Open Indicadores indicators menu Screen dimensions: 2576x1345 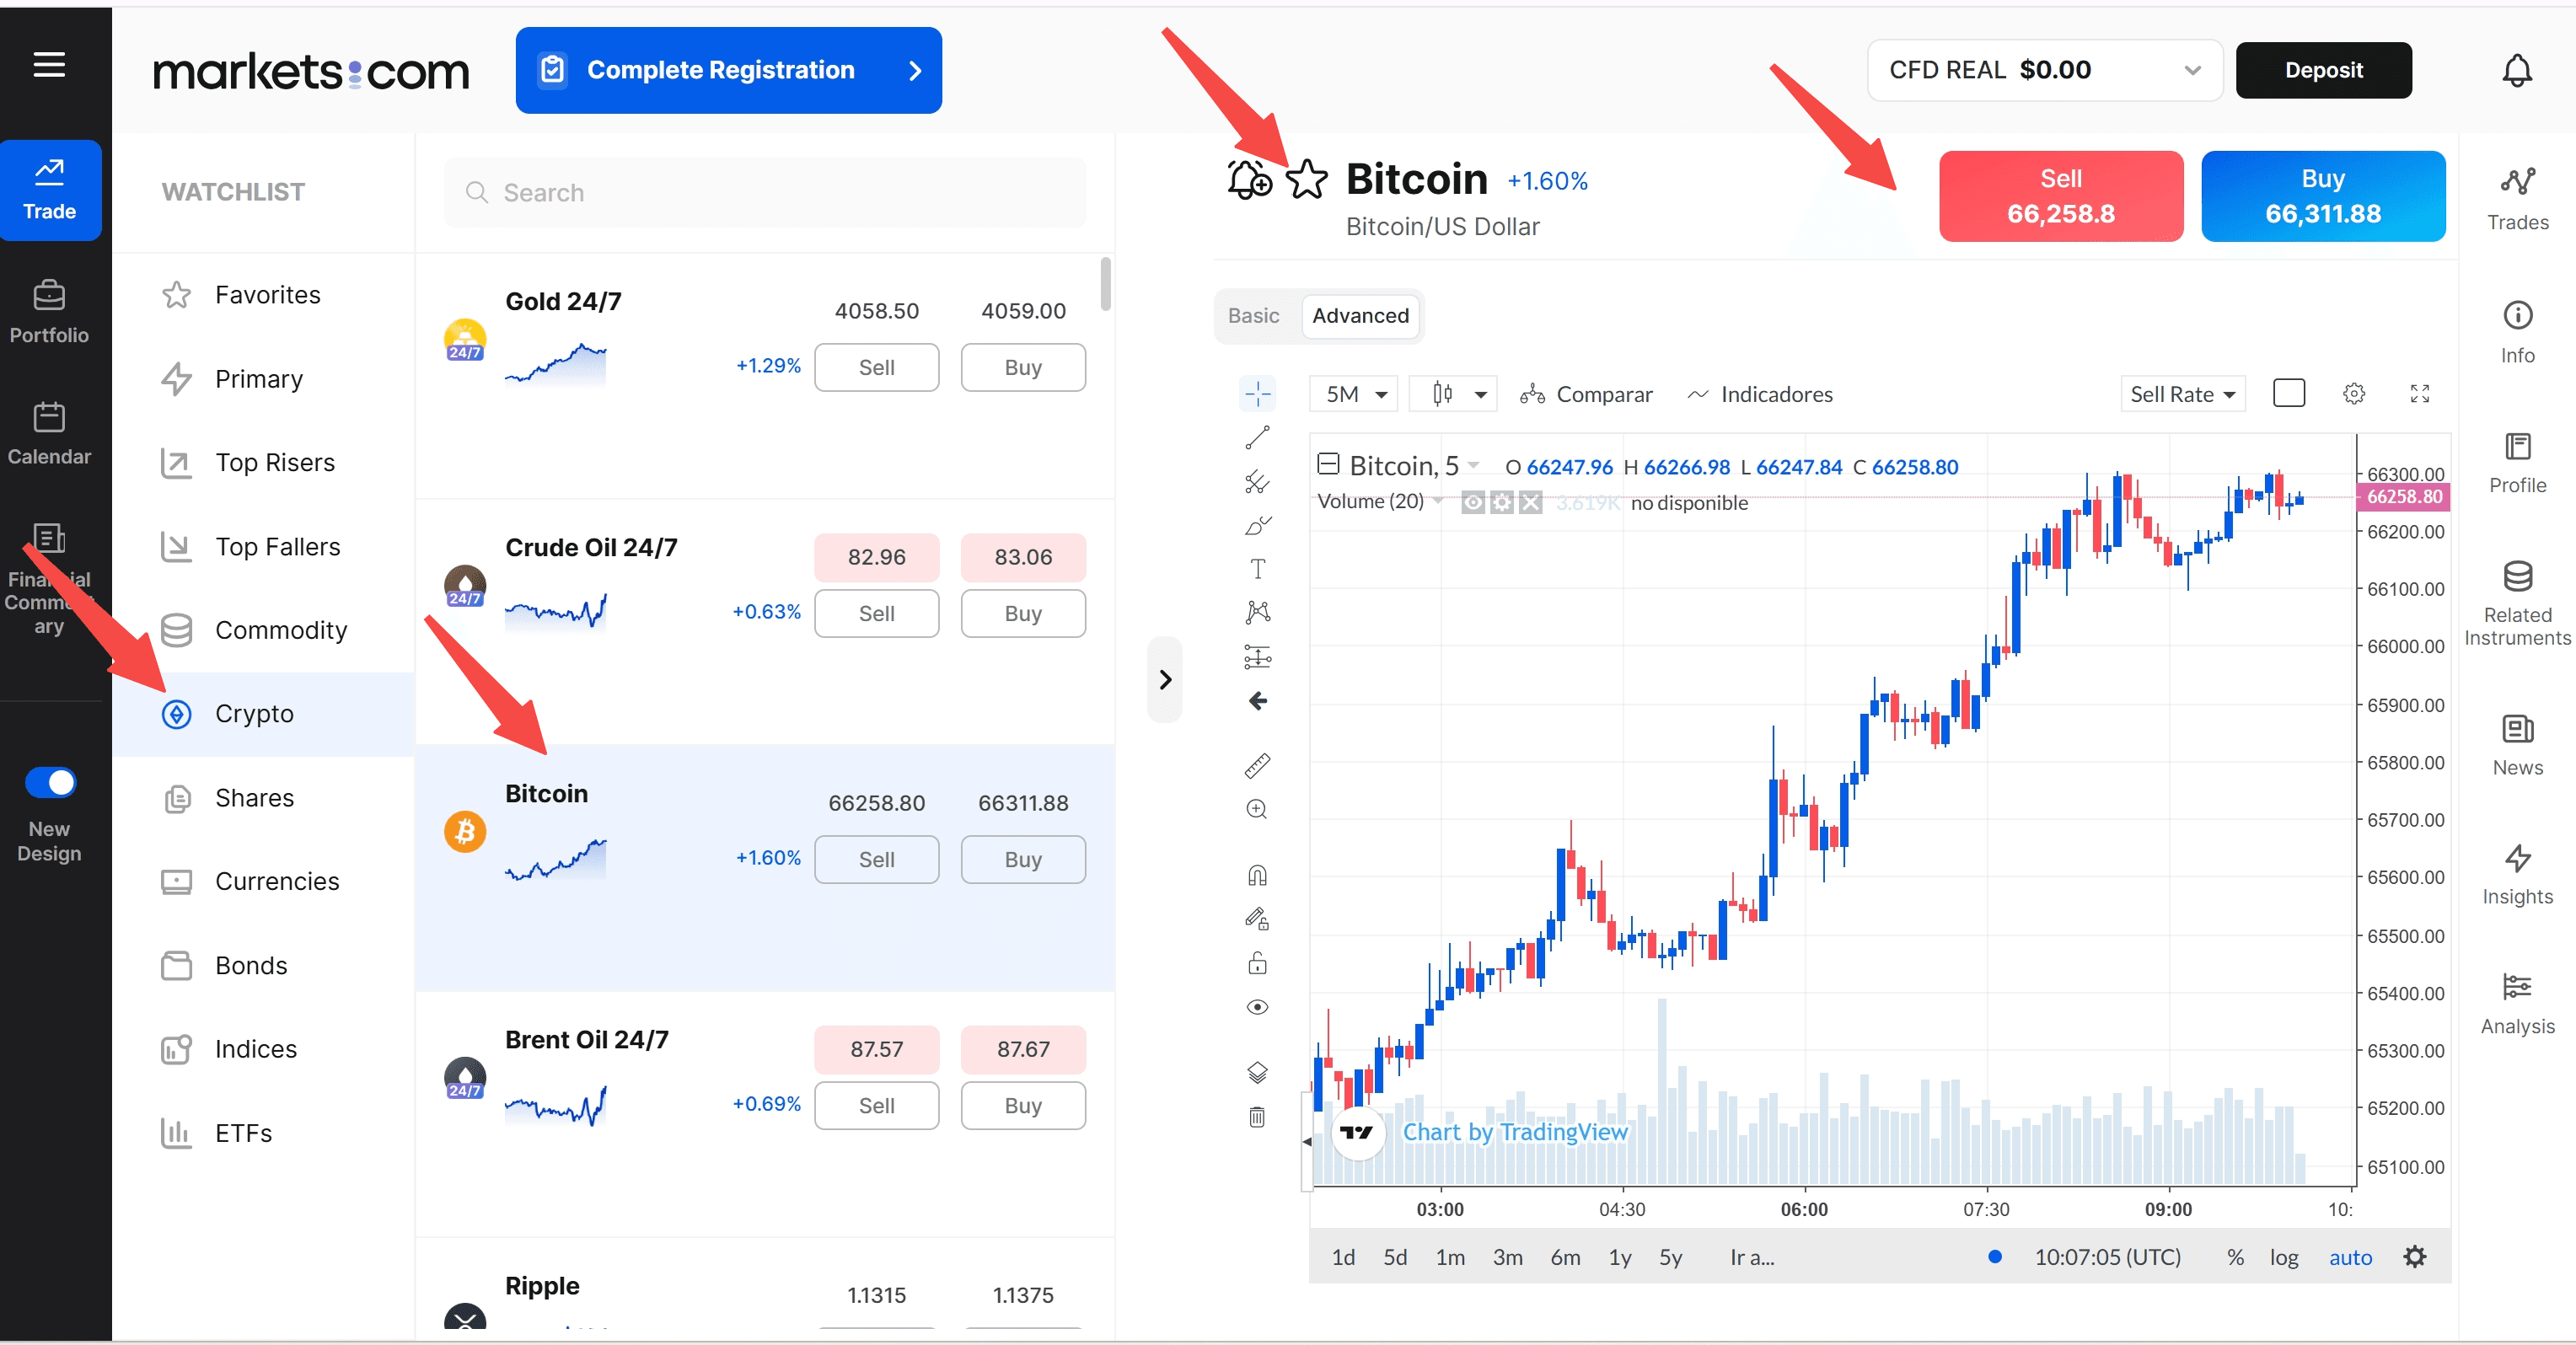click(x=1760, y=394)
